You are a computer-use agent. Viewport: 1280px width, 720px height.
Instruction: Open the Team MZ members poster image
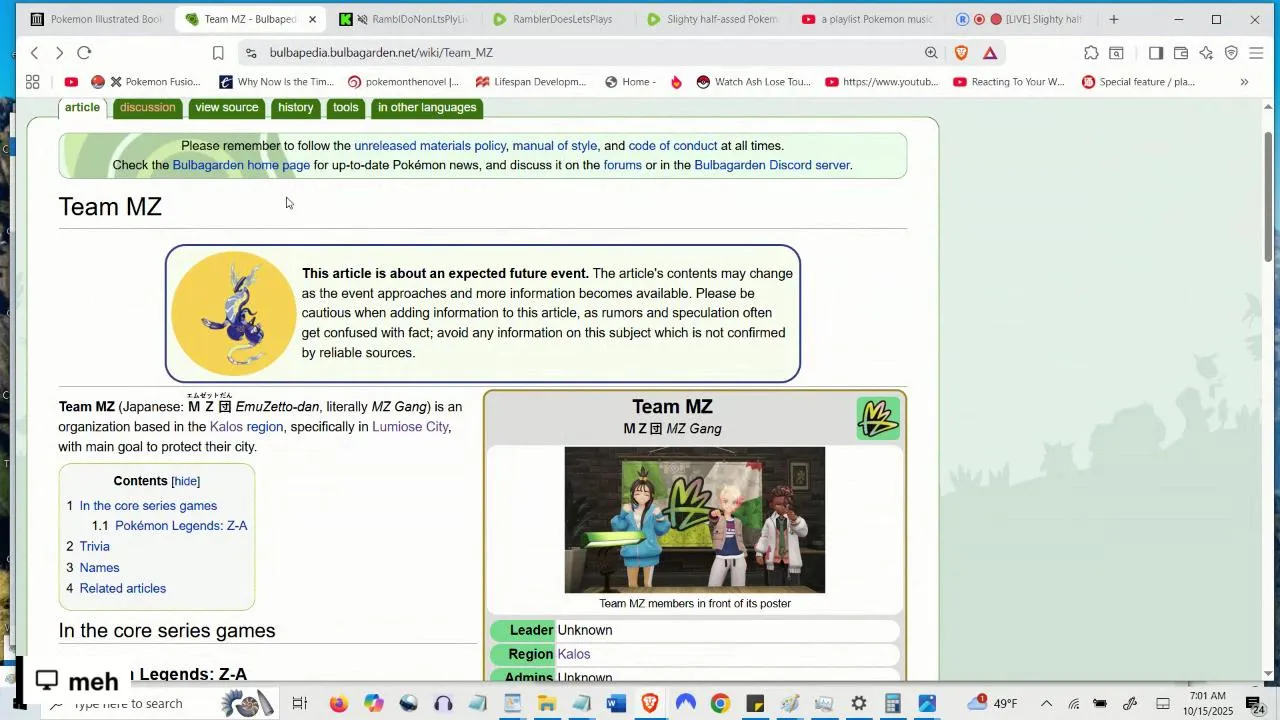695,520
